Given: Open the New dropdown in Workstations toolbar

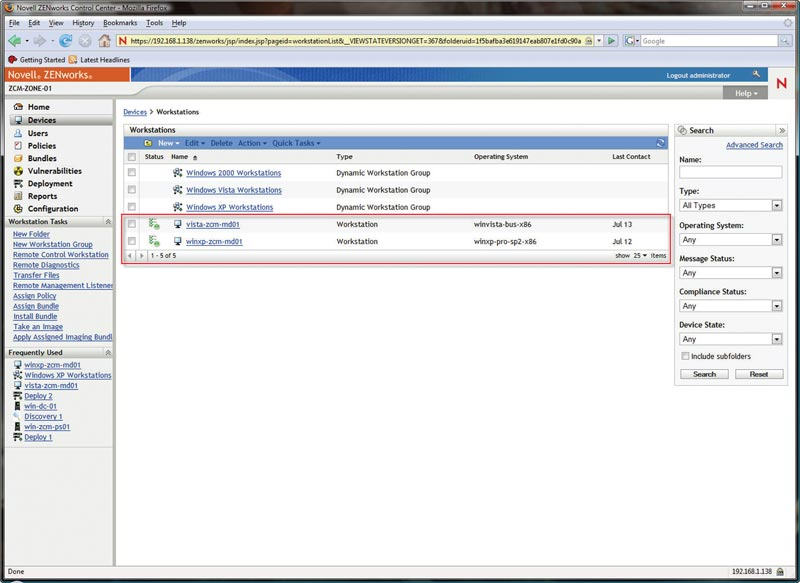Looking at the screenshot, I should pos(168,143).
